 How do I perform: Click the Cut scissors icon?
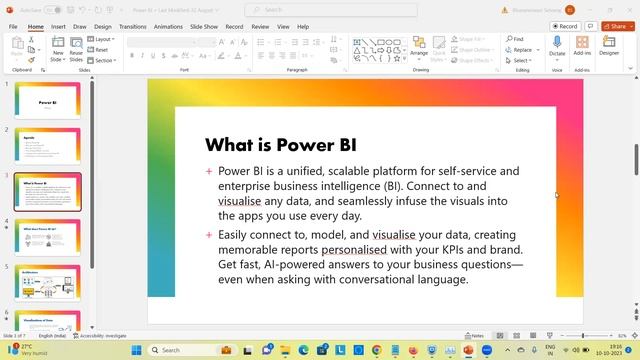click(31, 39)
